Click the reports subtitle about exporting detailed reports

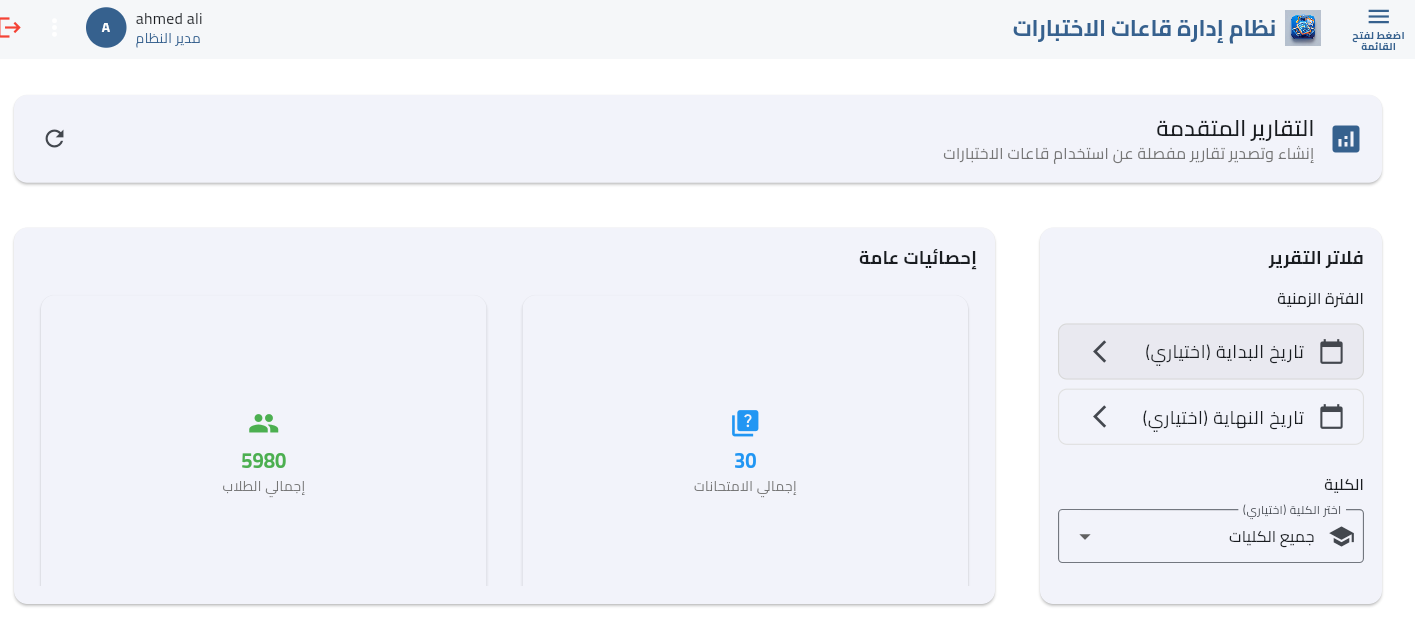pos(1128,155)
